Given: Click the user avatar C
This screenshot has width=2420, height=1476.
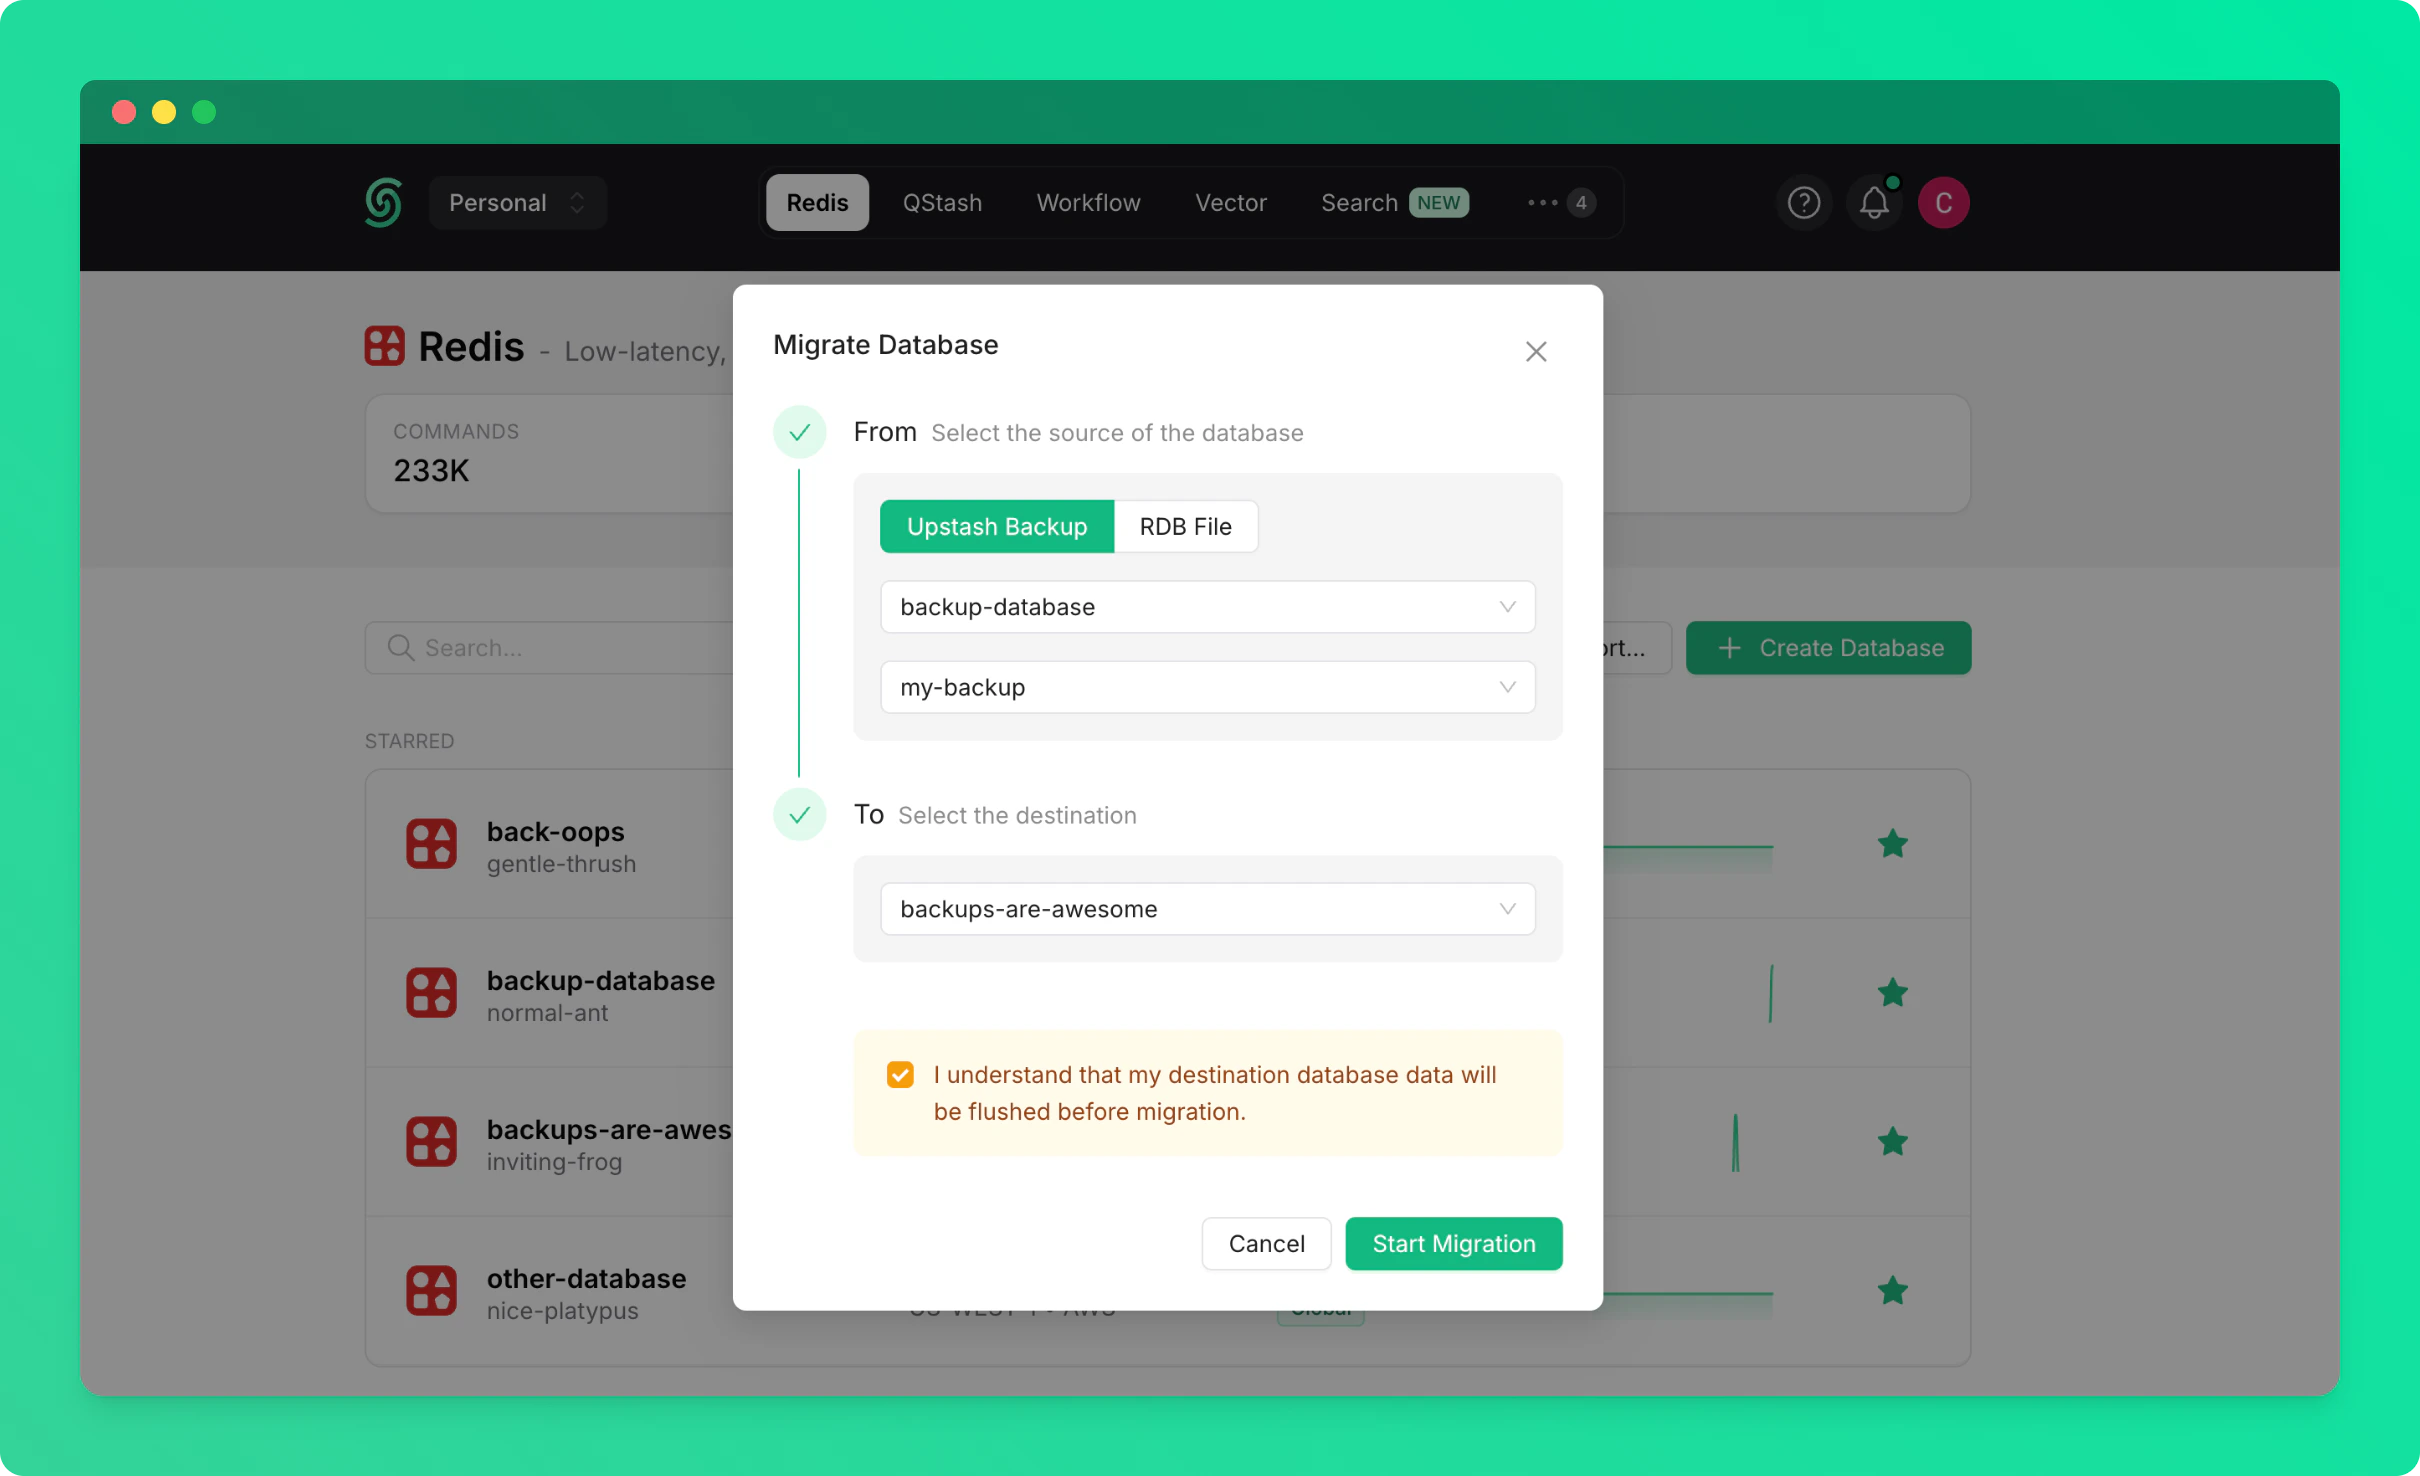Looking at the screenshot, I should tap(1943, 203).
